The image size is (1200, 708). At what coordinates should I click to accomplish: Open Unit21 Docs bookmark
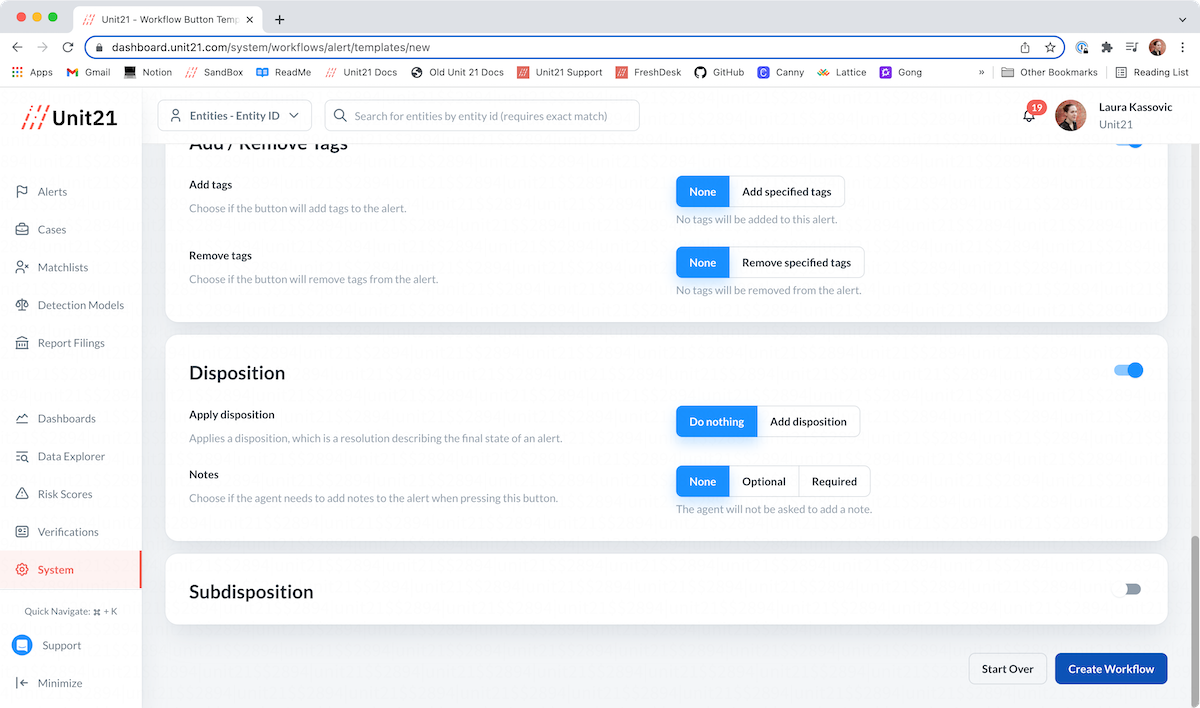(x=361, y=73)
